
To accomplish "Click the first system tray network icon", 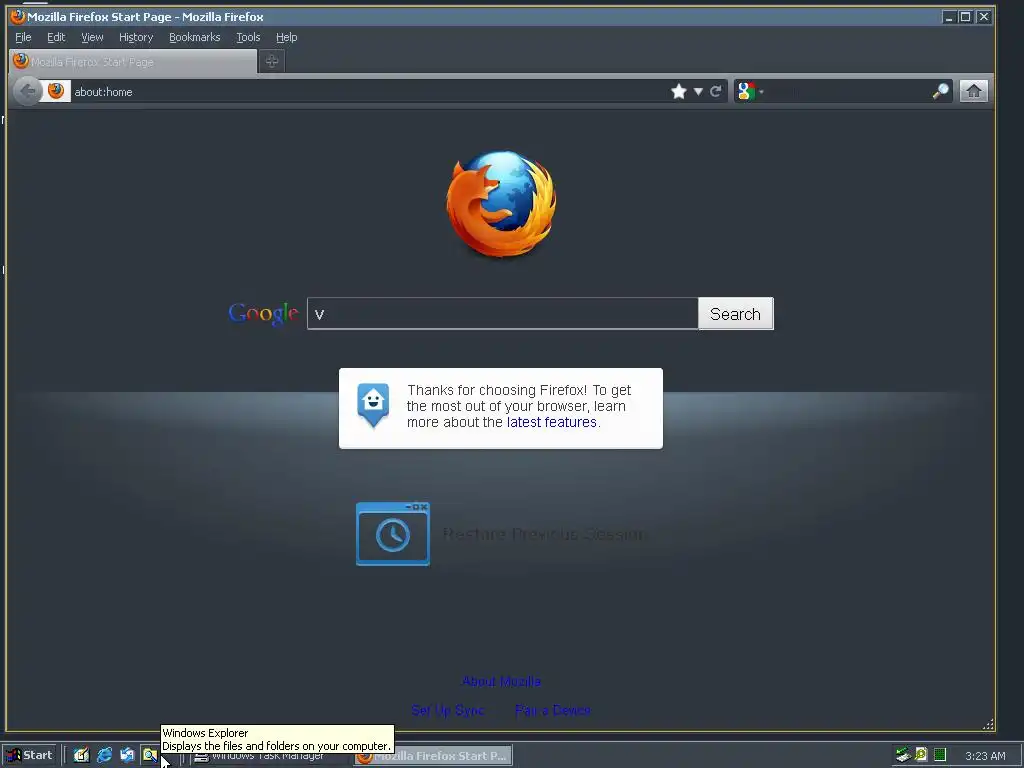I will (x=903, y=755).
